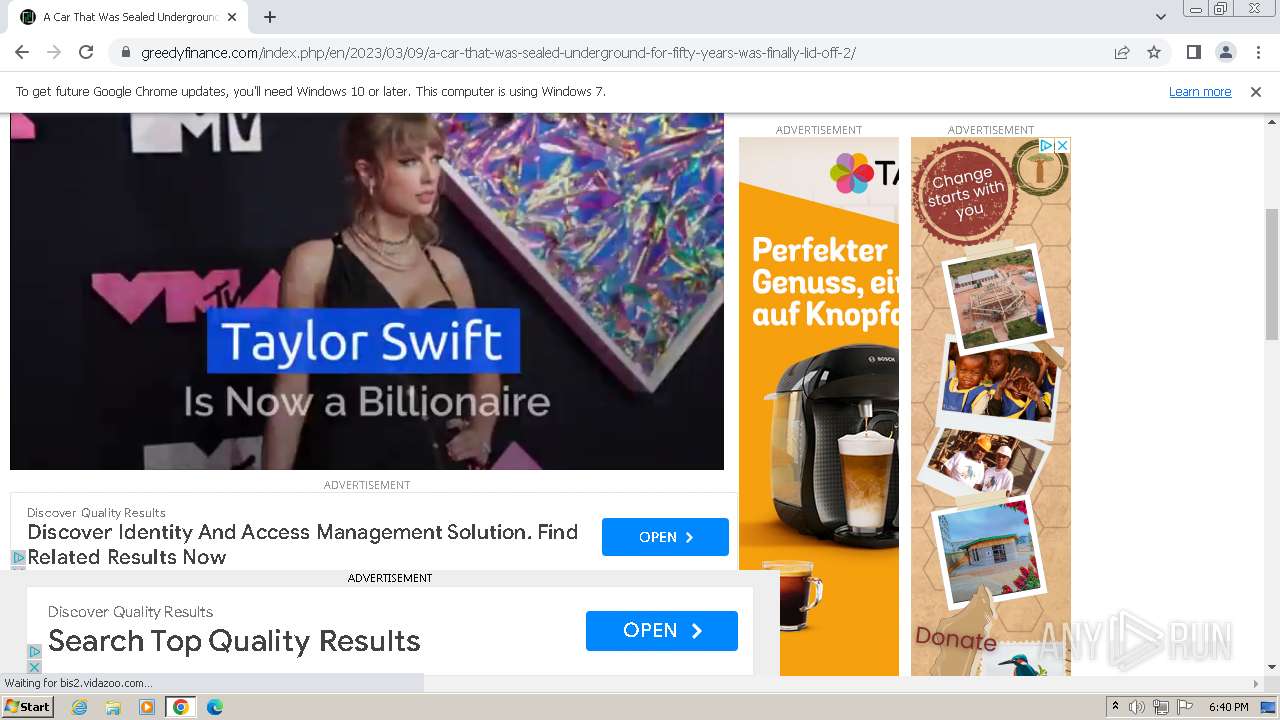Open Windows Media Player from taskbar
The width and height of the screenshot is (1280, 720).
pos(147,707)
